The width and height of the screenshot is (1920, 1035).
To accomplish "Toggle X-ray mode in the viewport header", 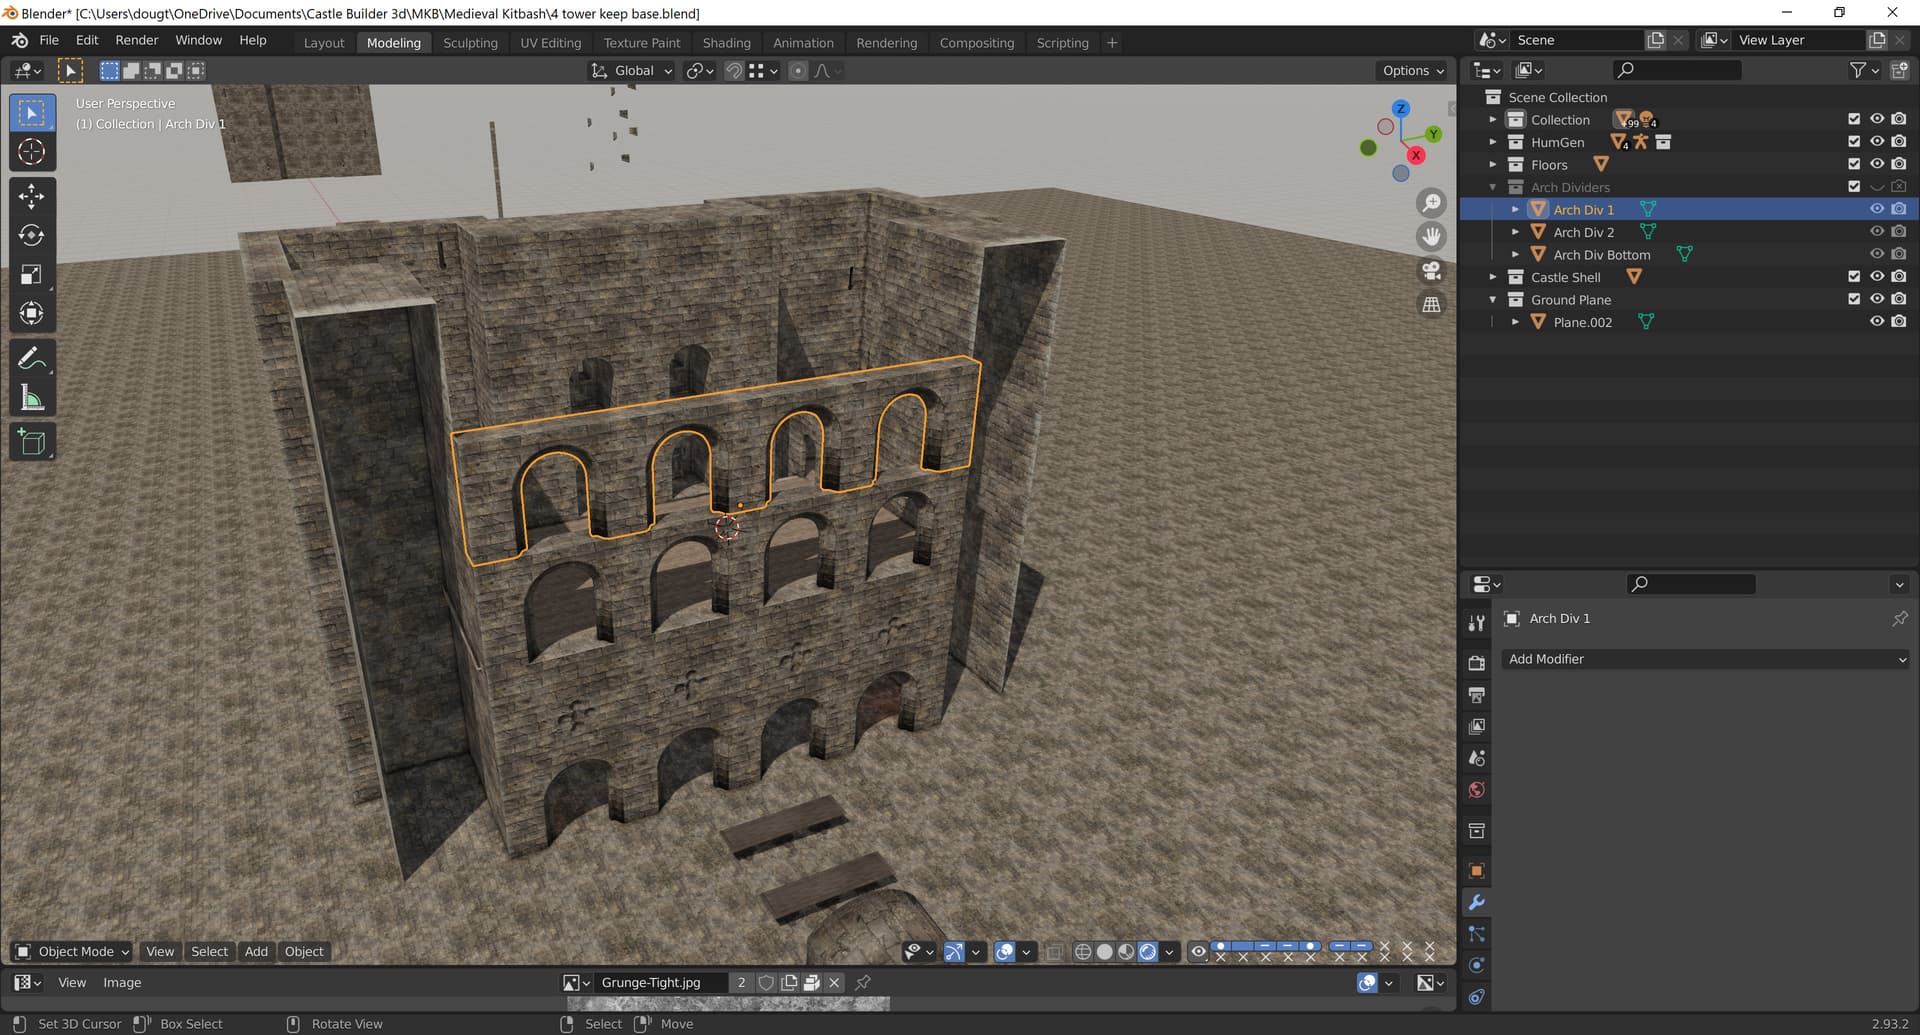I will (1057, 951).
